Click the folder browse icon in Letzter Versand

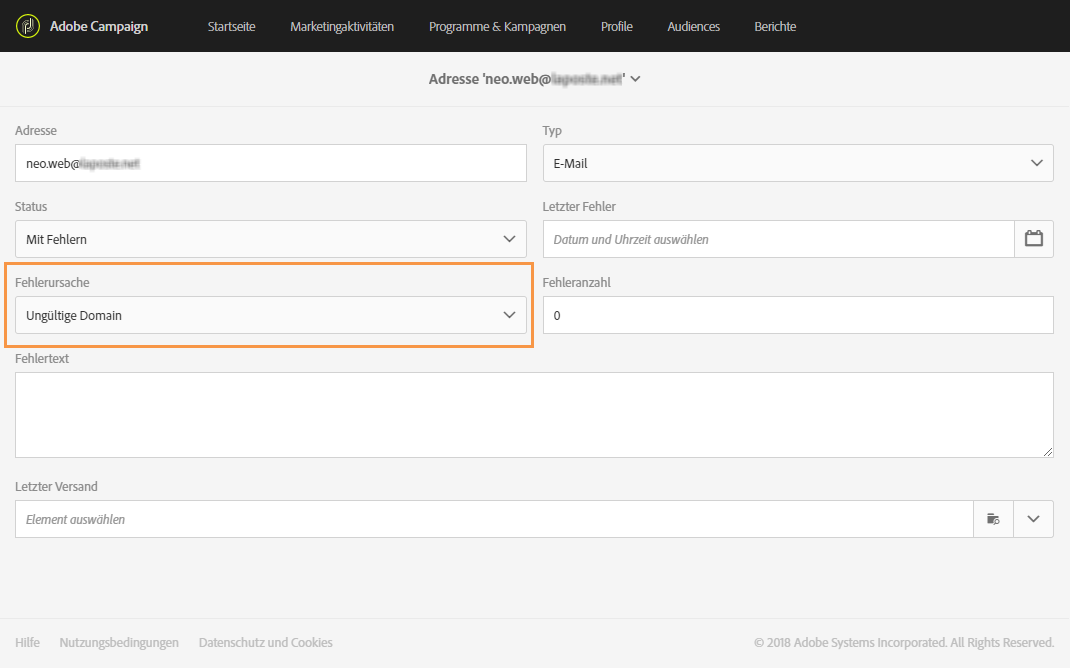tap(993, 519)
